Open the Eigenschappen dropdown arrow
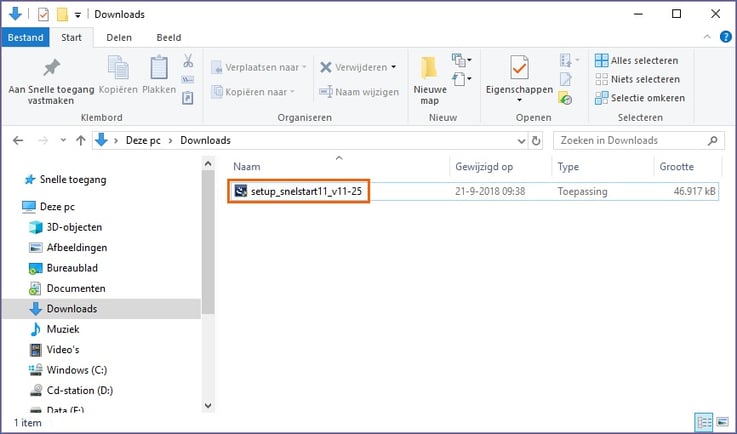737x434 pixels. click(x=519, y=100)
